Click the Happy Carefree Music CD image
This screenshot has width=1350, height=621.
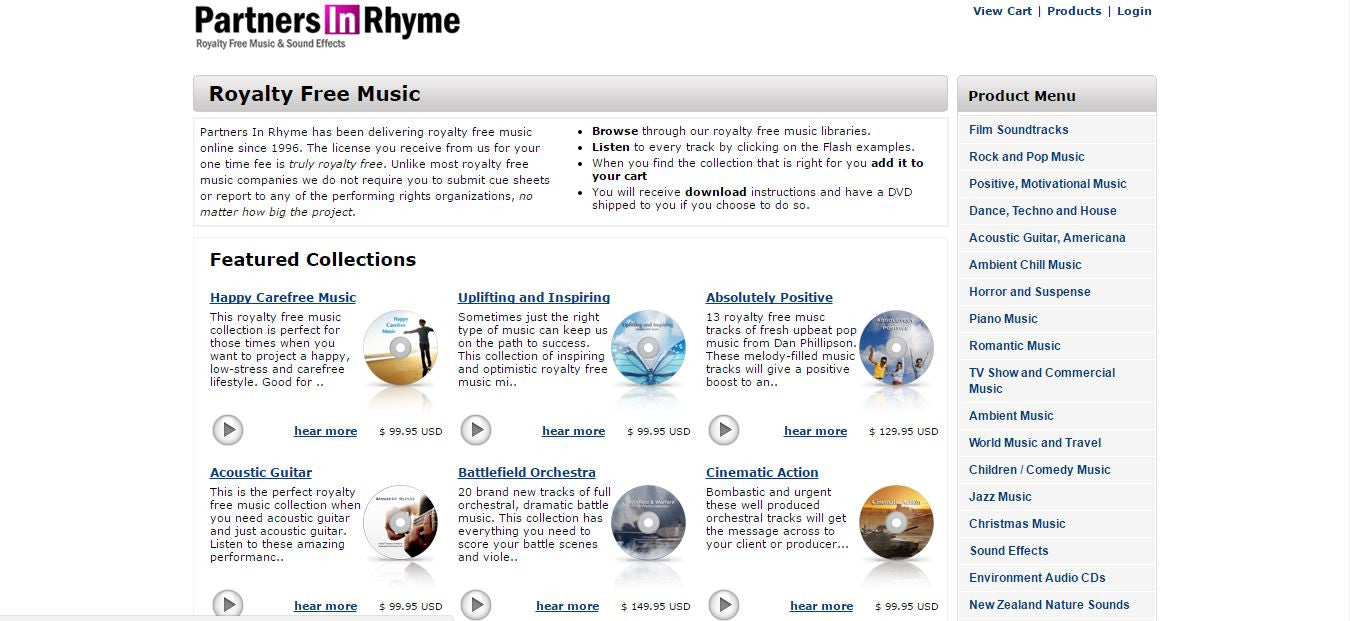[x=400, y=348]
